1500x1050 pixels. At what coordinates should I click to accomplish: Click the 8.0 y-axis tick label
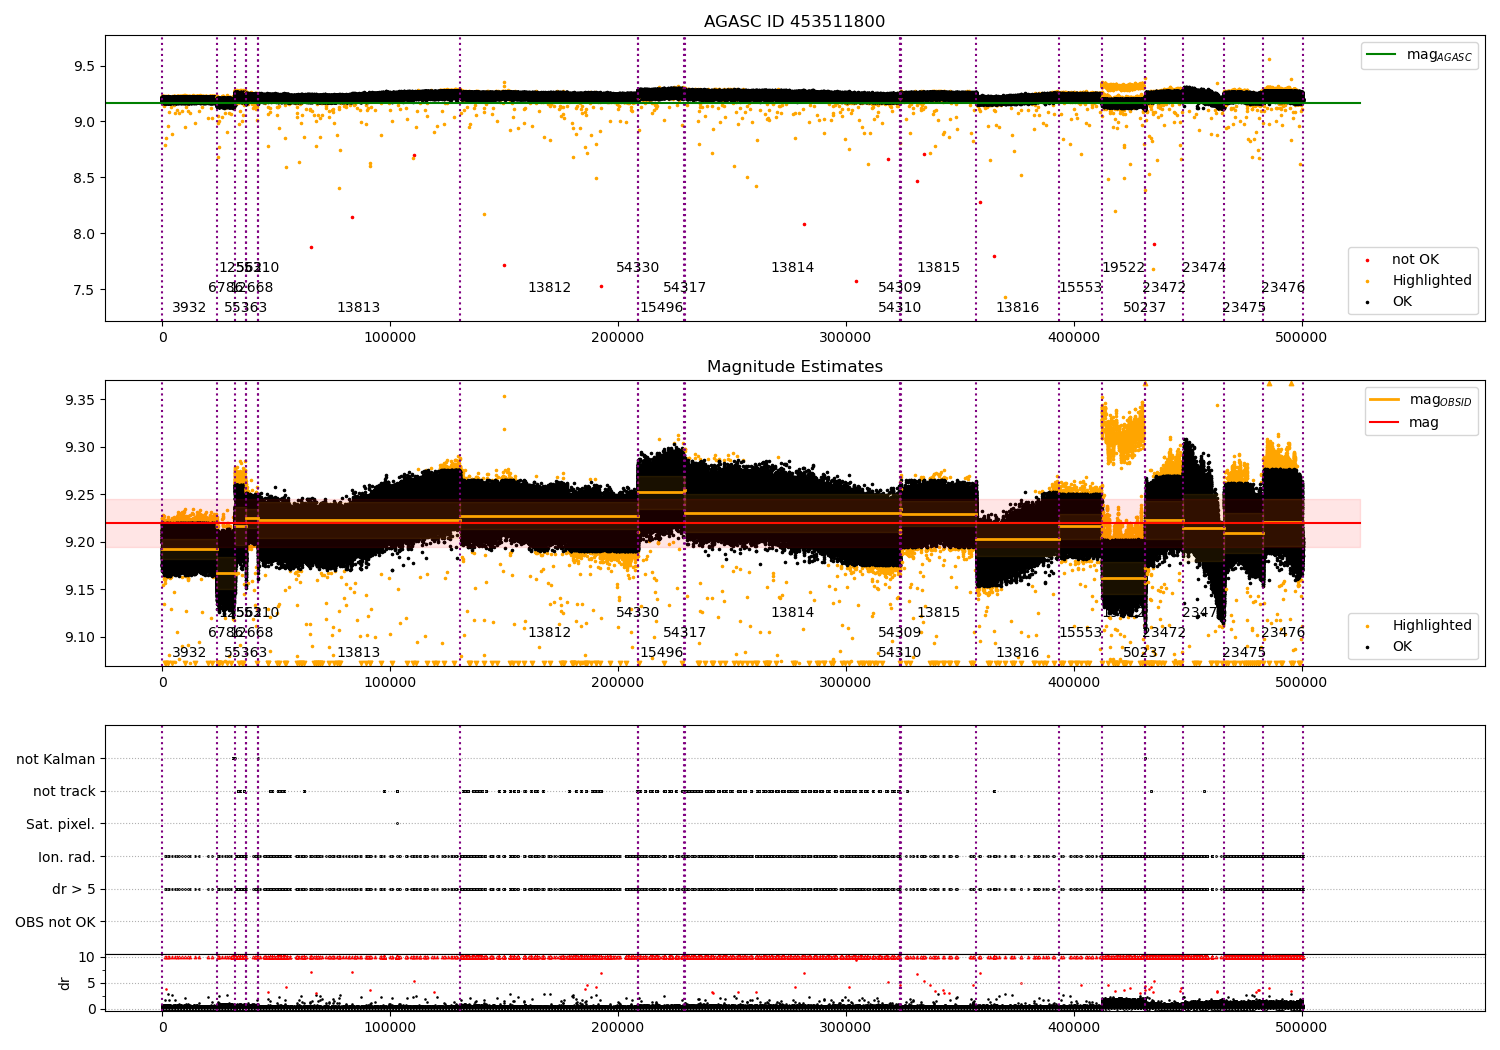[83, 235]
